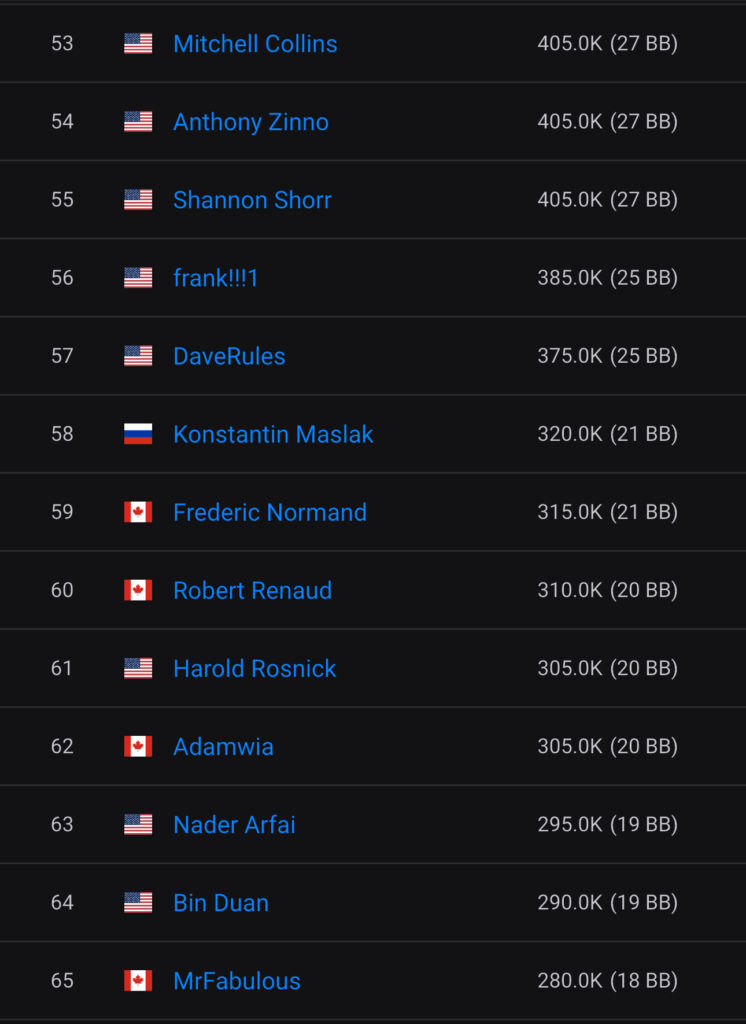Click the Russian flag beside Konstantin Maslak
This screenshot has height=1024, width=746.
(x=138, y=434)
